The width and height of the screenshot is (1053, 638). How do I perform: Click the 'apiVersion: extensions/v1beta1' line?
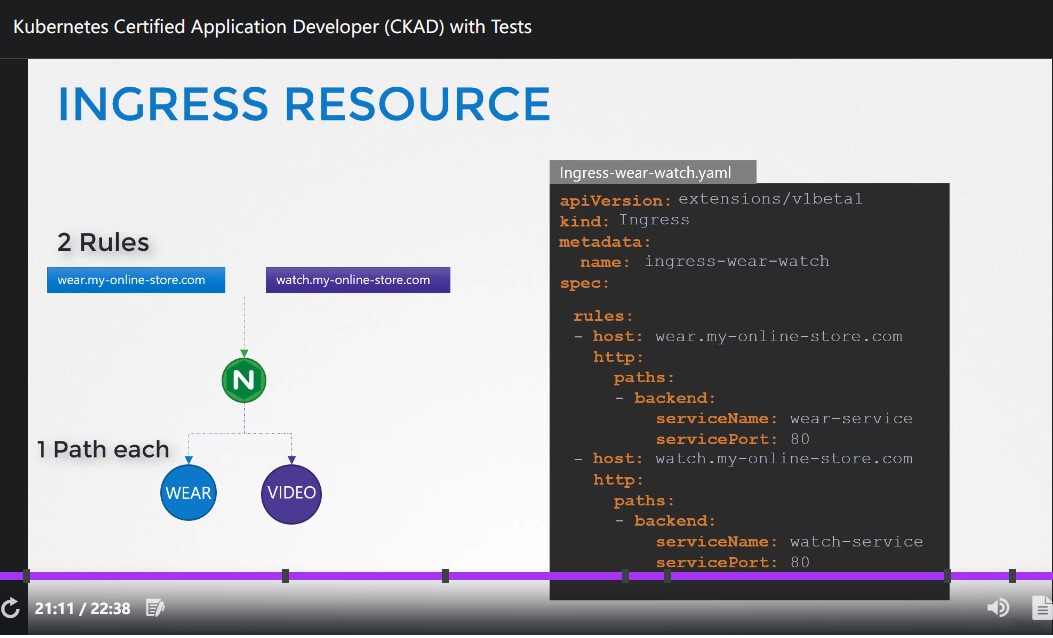711,199
